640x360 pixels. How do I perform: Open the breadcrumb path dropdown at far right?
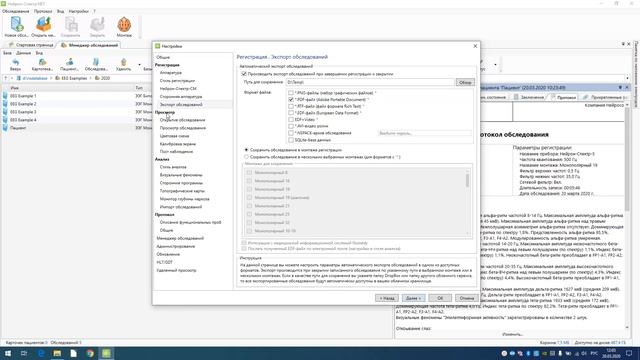tap(627, 78)
